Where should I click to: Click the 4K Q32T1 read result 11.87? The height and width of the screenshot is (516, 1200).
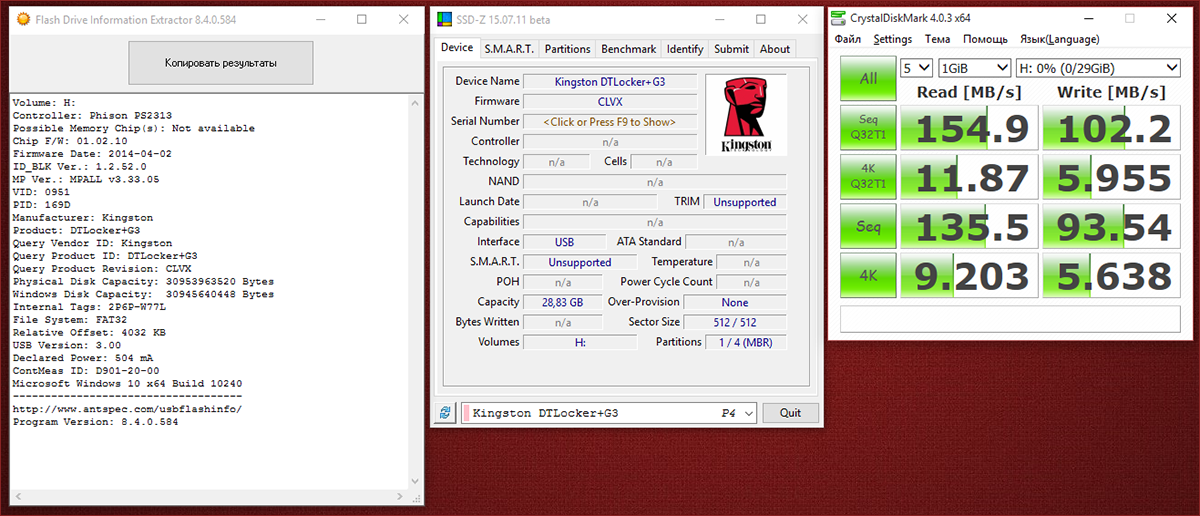968,177
